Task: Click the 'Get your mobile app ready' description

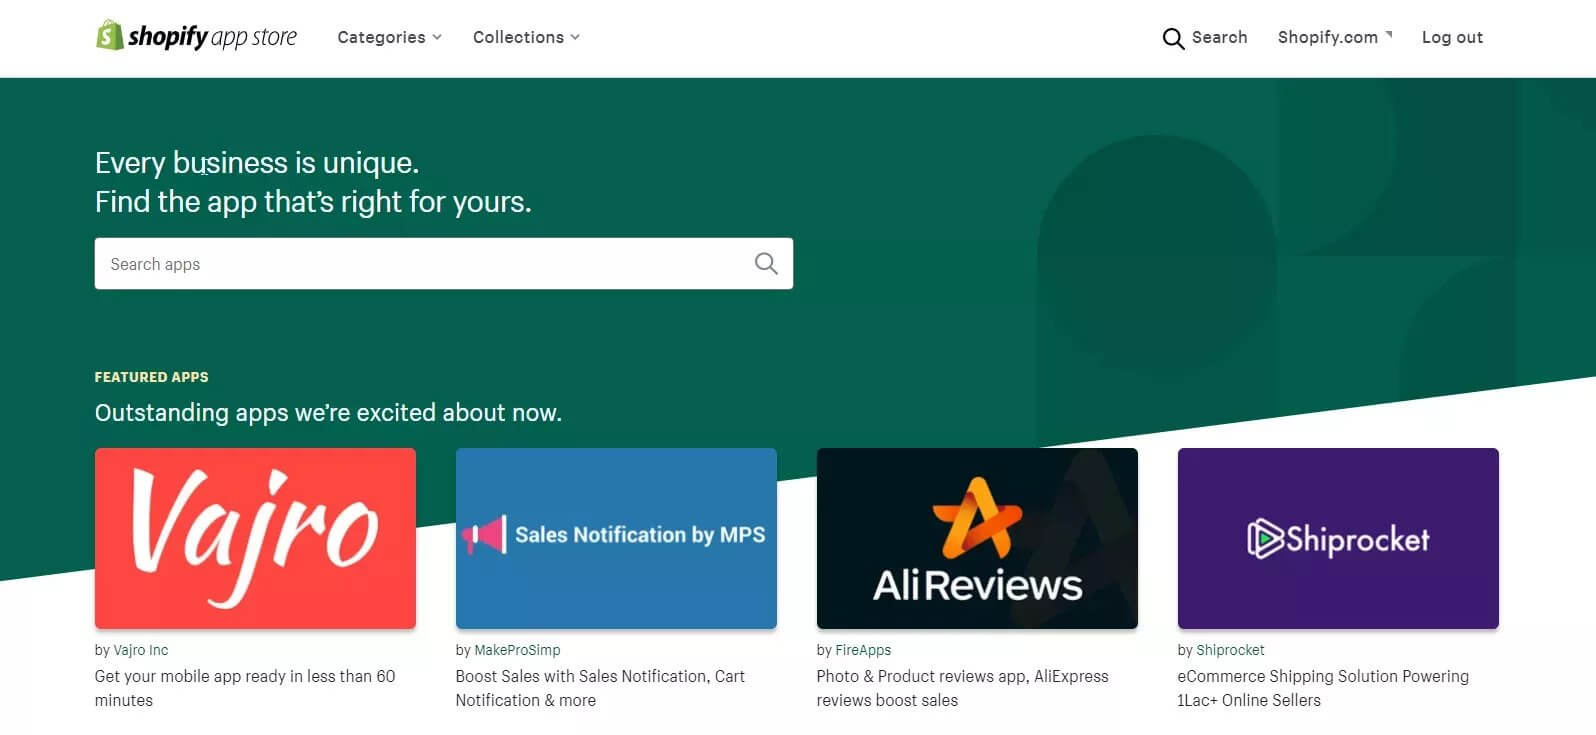Action: tap(245, 688)
